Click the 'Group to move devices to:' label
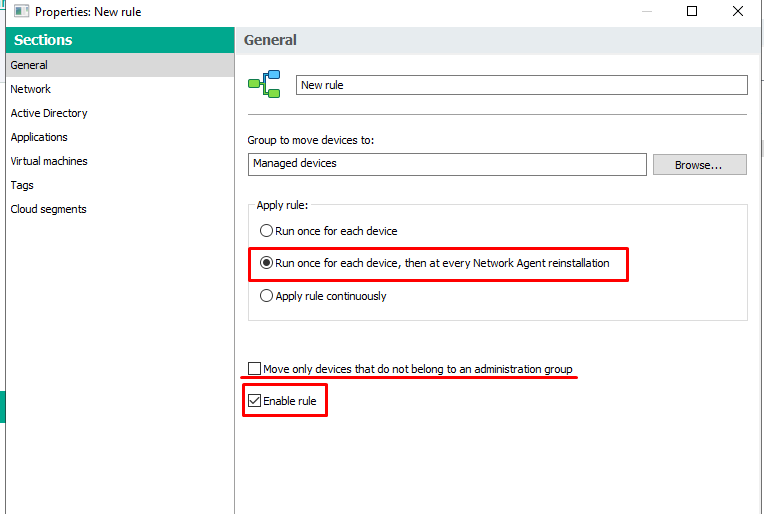This screenshot has height=514, width=764. click(311, 140)
